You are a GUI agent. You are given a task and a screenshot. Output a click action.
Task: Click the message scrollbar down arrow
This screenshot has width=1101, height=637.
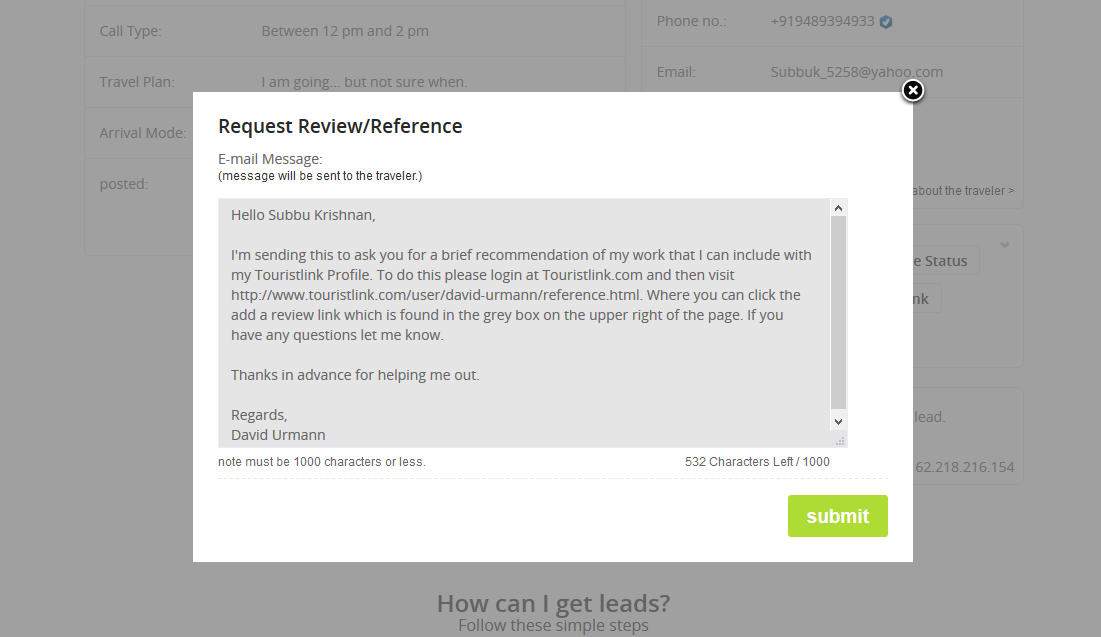point(838,421)
